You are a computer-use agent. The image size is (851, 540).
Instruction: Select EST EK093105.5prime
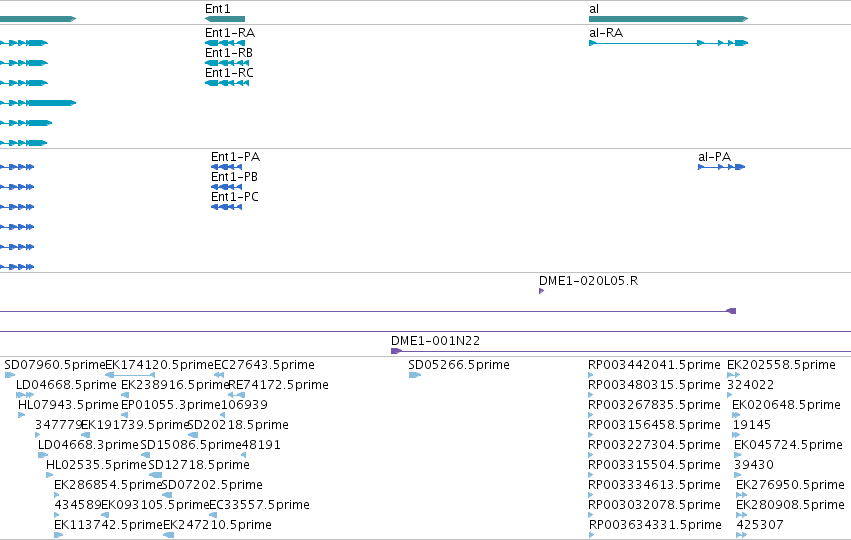[155, 505]
